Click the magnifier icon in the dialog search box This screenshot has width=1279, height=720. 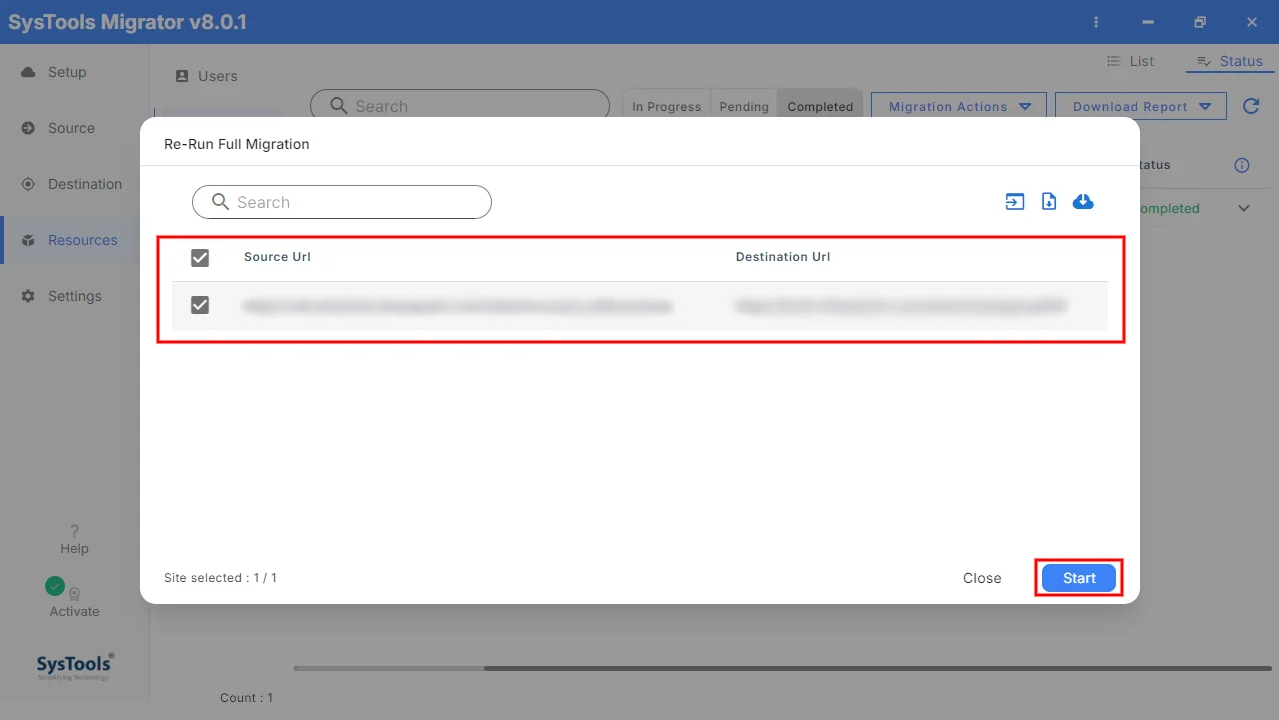221,202
